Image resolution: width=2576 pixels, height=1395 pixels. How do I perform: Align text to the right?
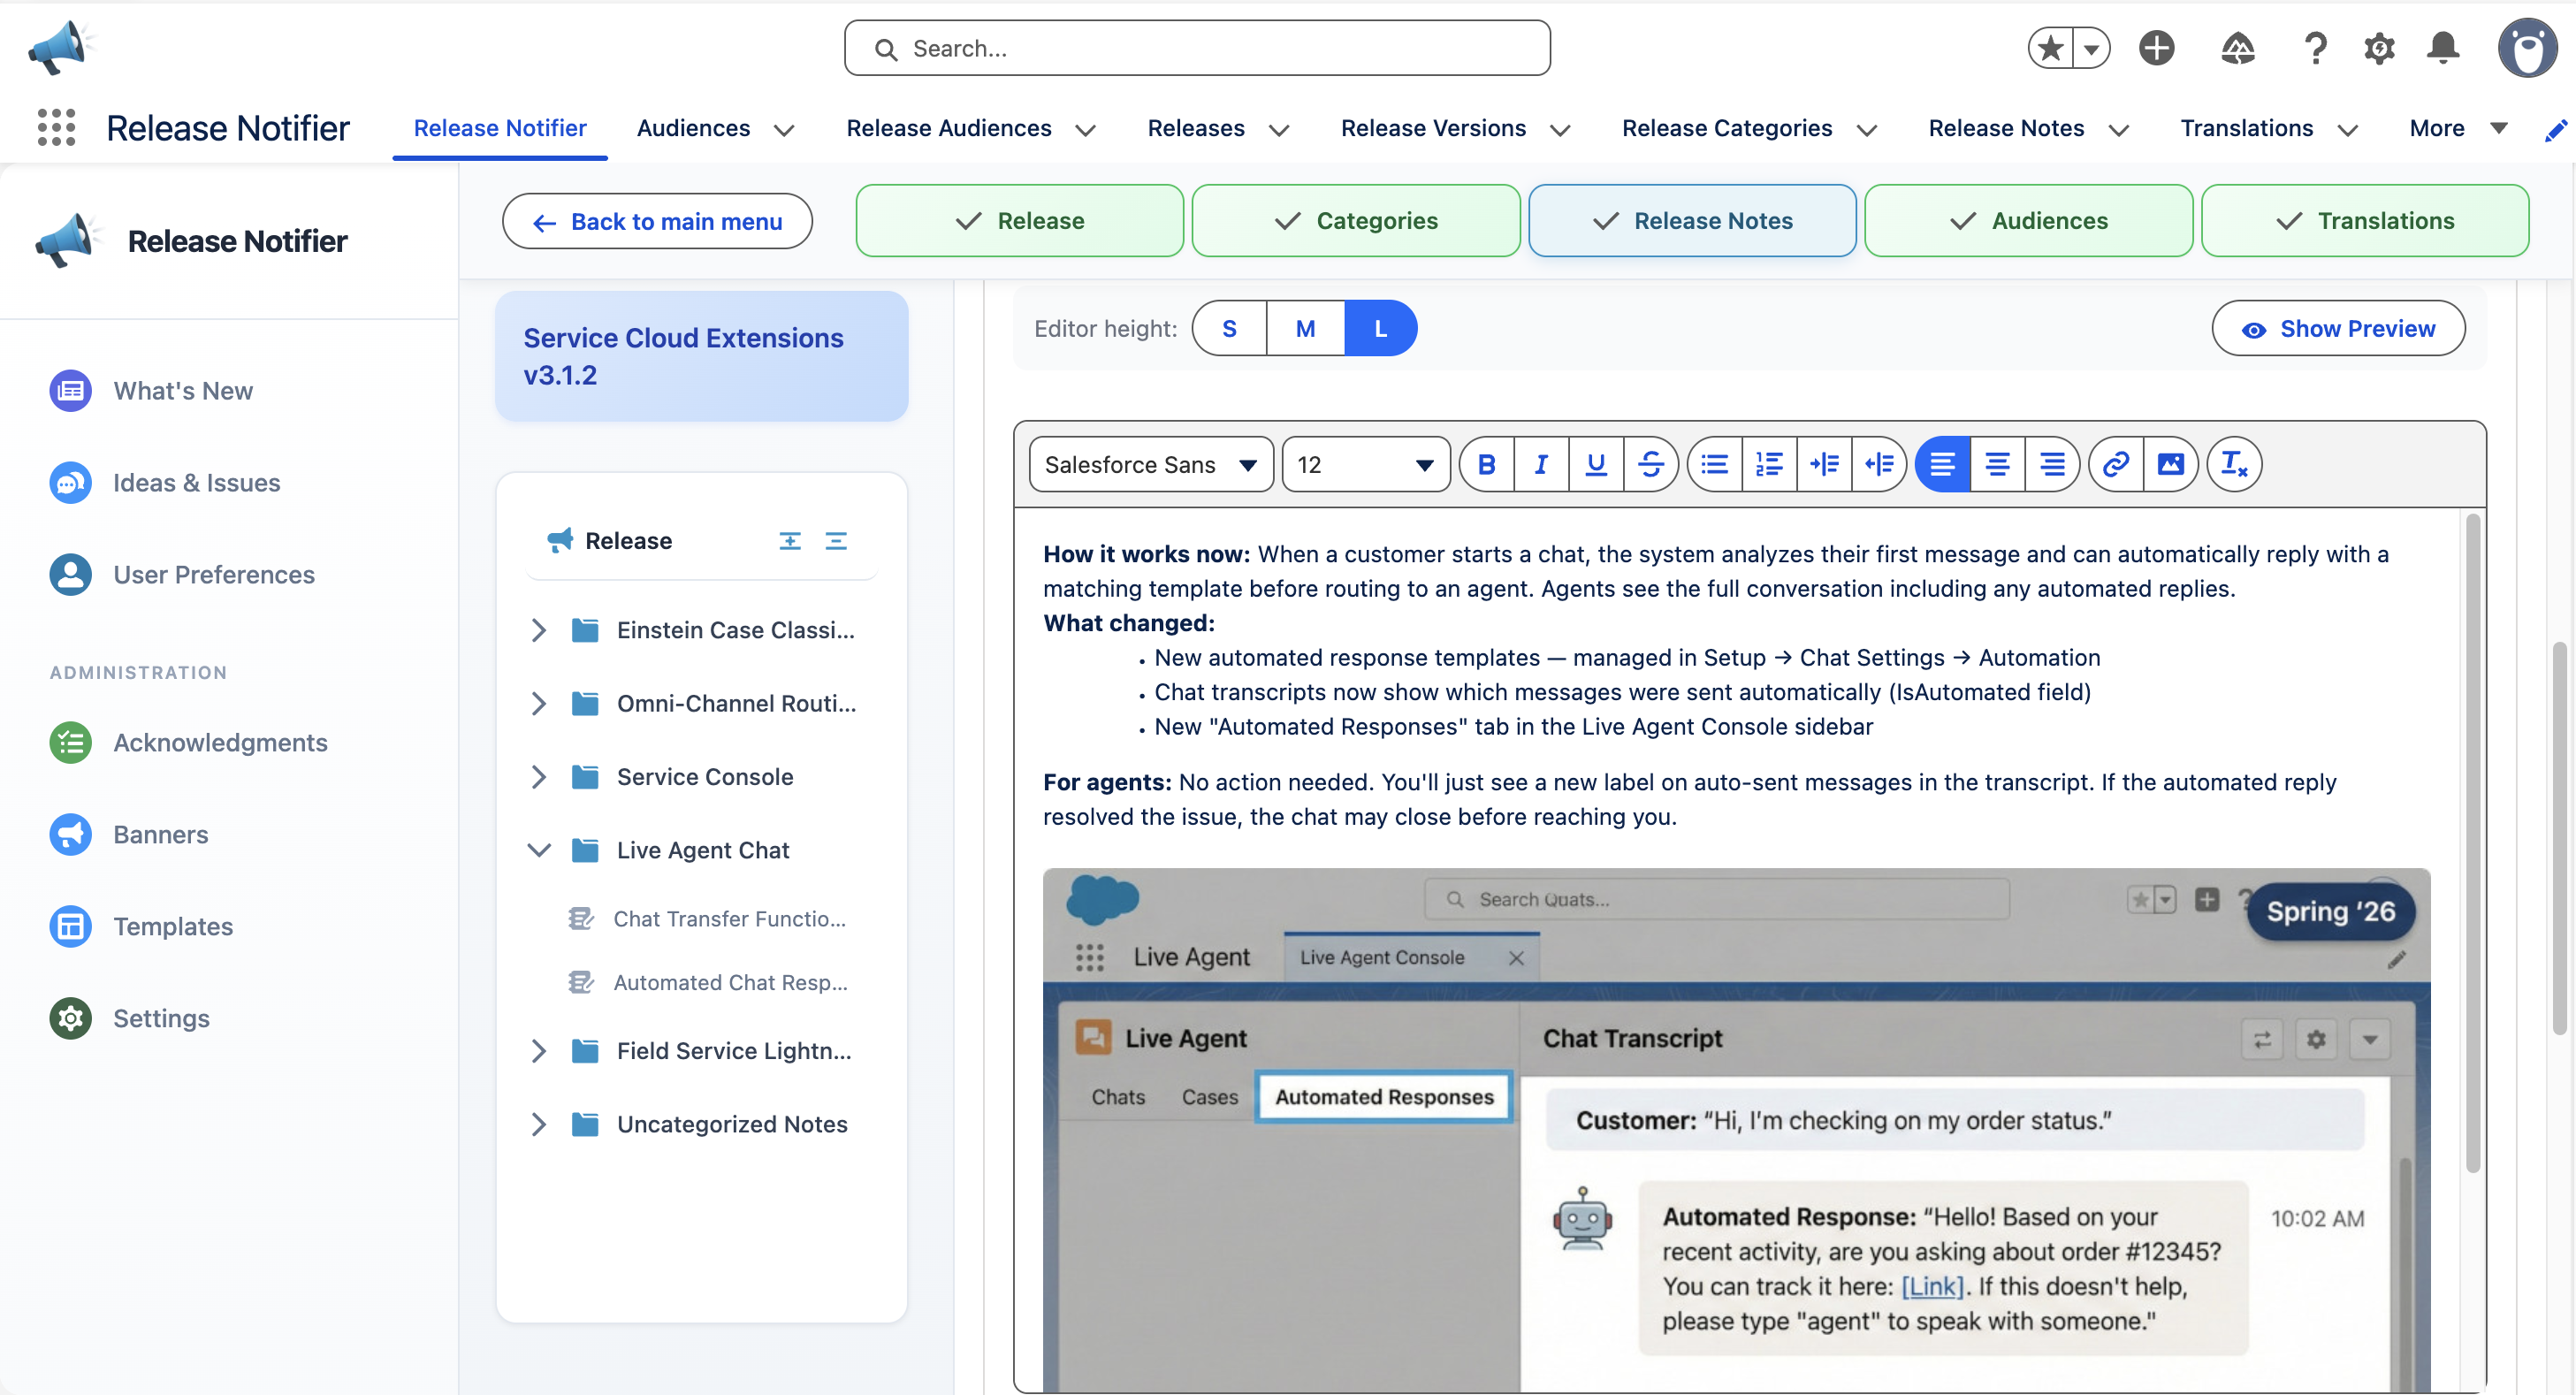[x=2053, y=464]
